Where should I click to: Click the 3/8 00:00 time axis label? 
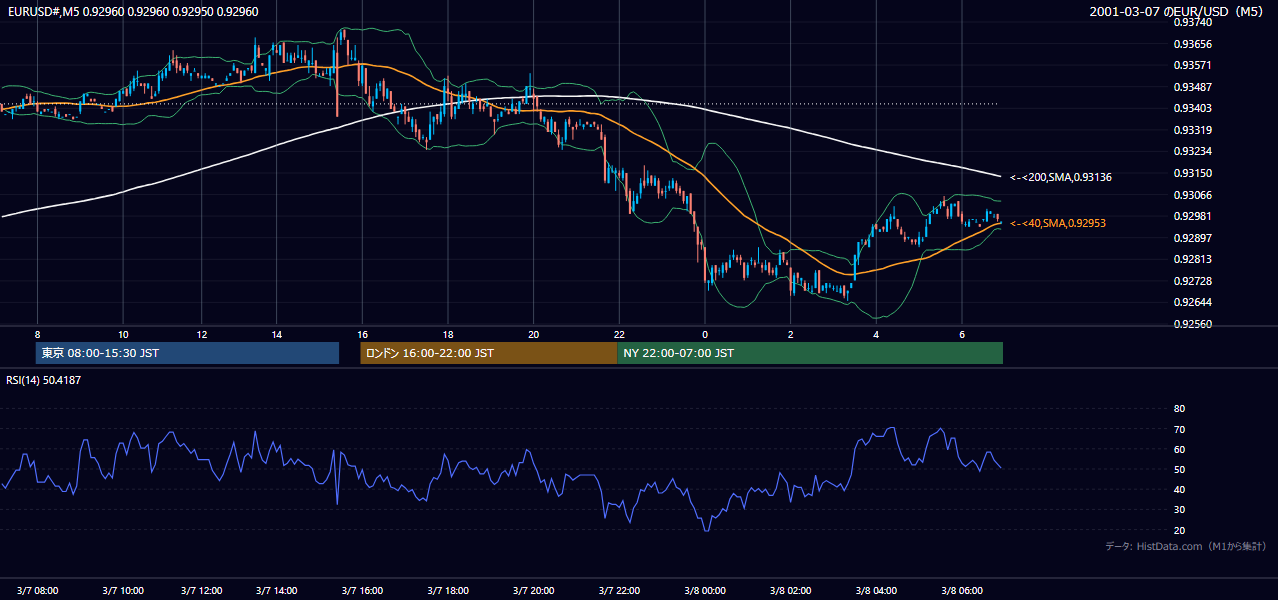(704, 591)
